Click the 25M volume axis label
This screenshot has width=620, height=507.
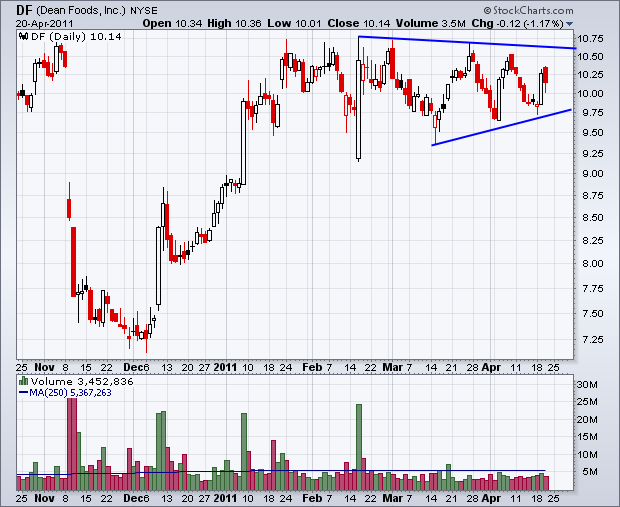[x=587, y=402]
